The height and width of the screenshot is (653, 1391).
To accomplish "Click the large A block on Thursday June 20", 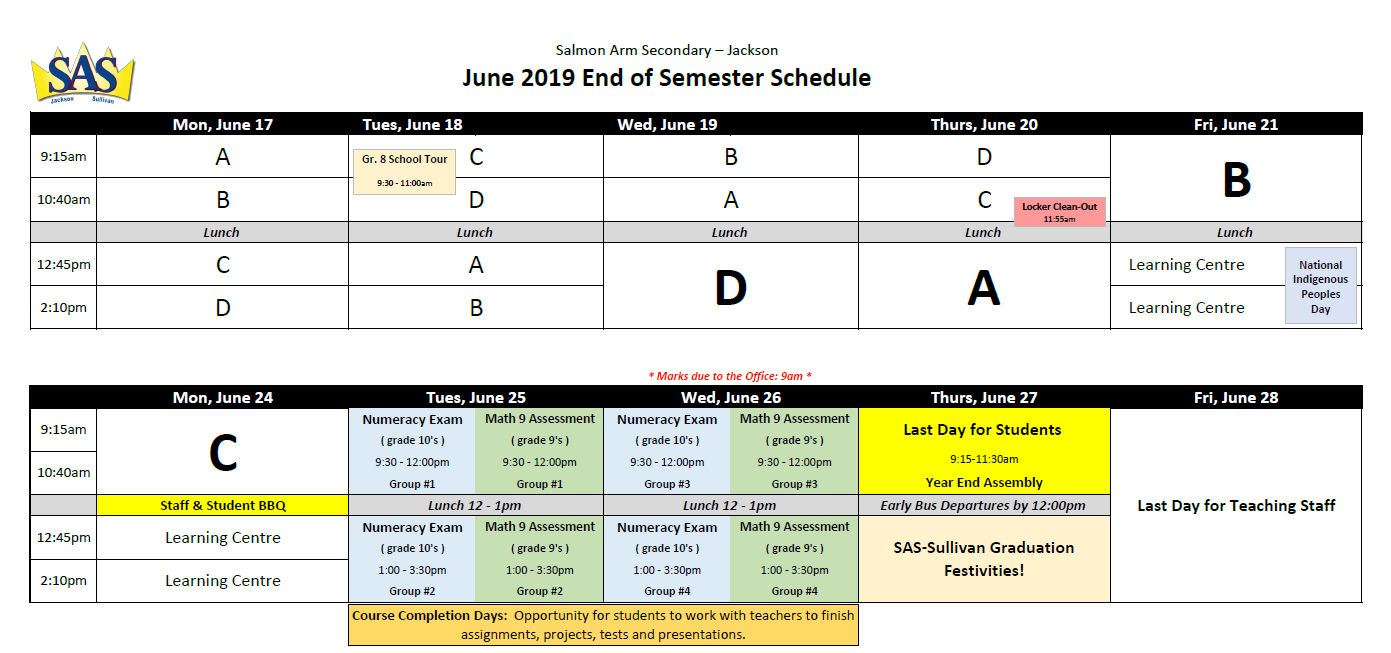I will click(x=984, y=288).
